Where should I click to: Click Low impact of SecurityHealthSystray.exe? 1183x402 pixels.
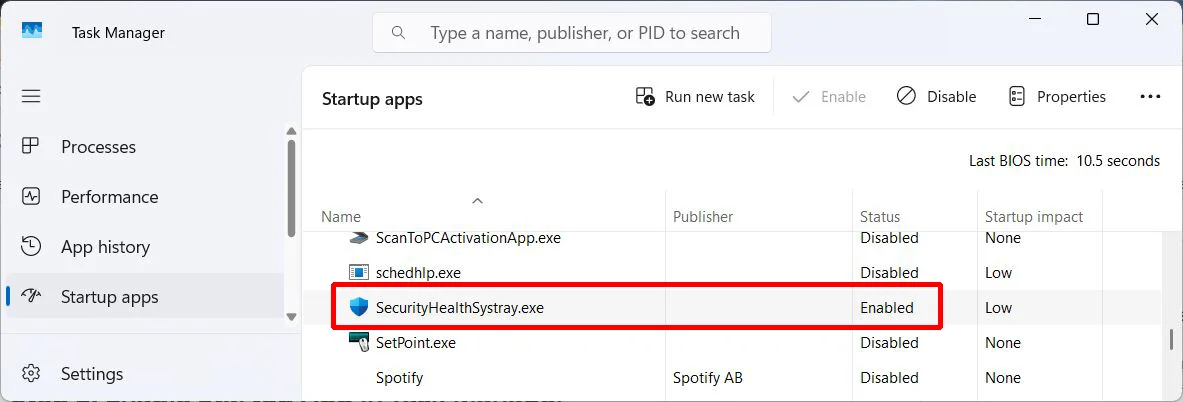coord(998,308)
